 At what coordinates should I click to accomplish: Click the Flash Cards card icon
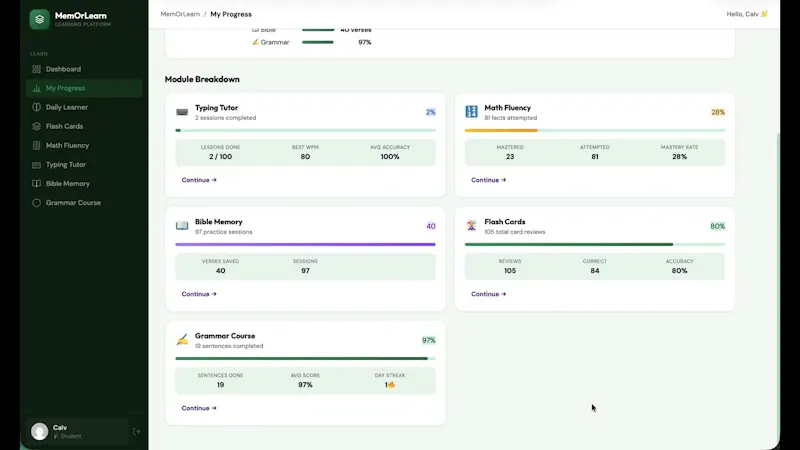tap(471, 226)
